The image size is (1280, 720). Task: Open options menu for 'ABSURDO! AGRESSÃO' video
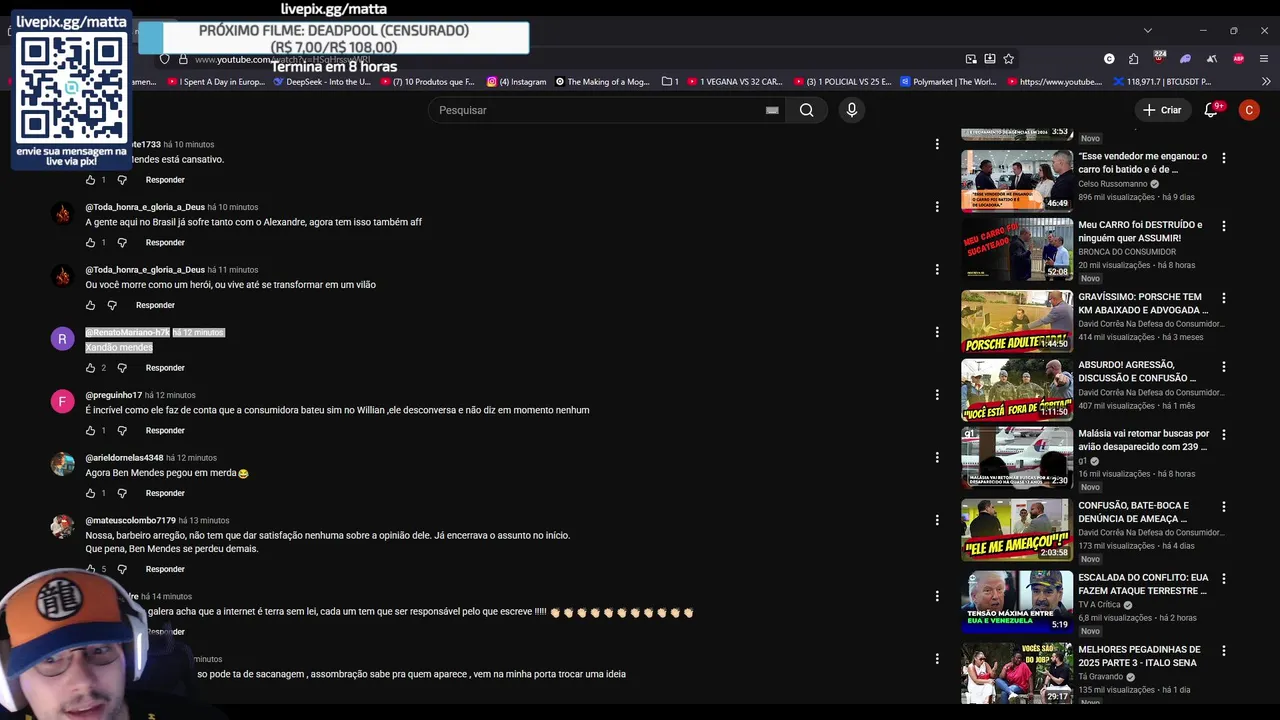pyautogui.click(x=1223, y=366)
